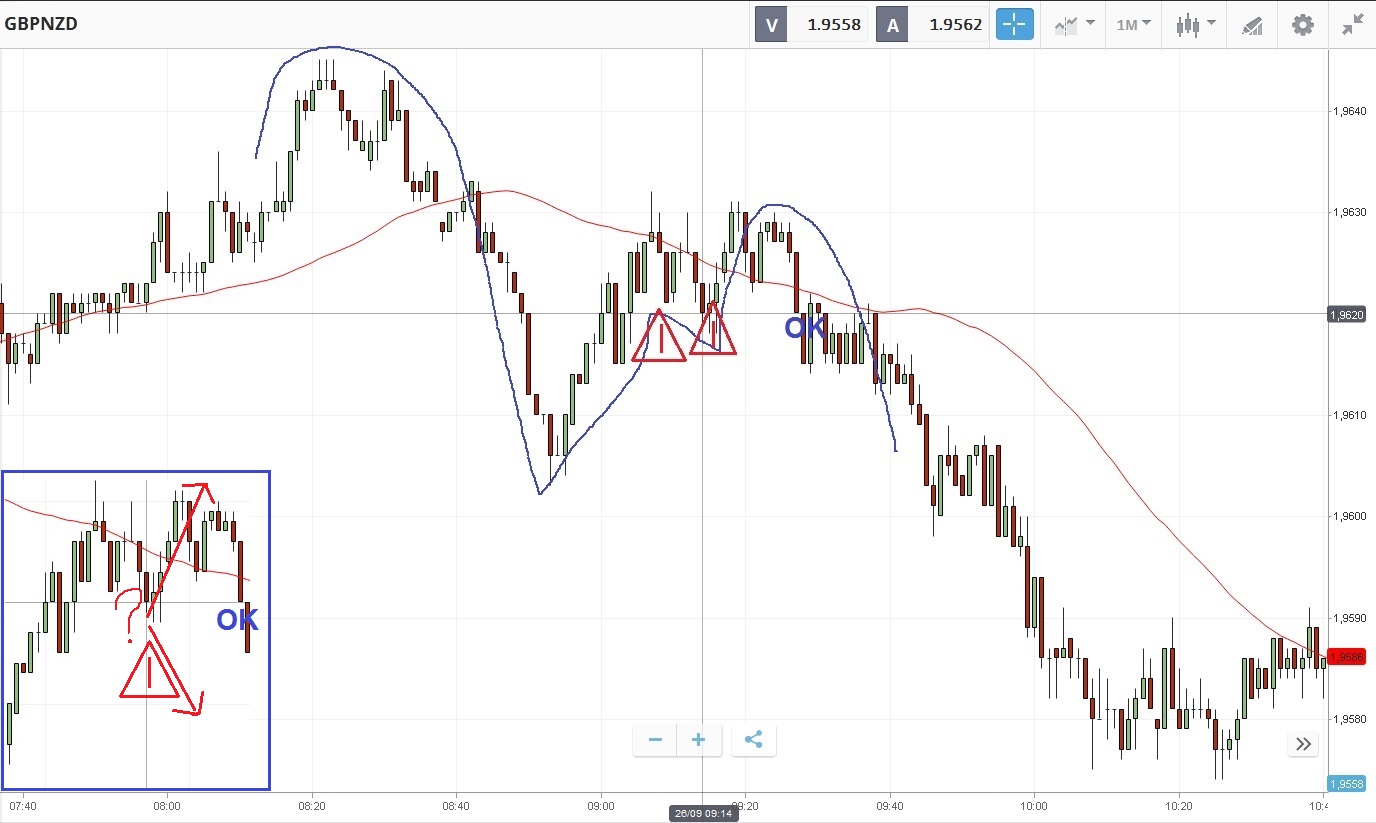The height and width of the screenshot is (823, 1376).
Task: Click the 1,9630 price axis label
Action: [x=1349, y=213]
